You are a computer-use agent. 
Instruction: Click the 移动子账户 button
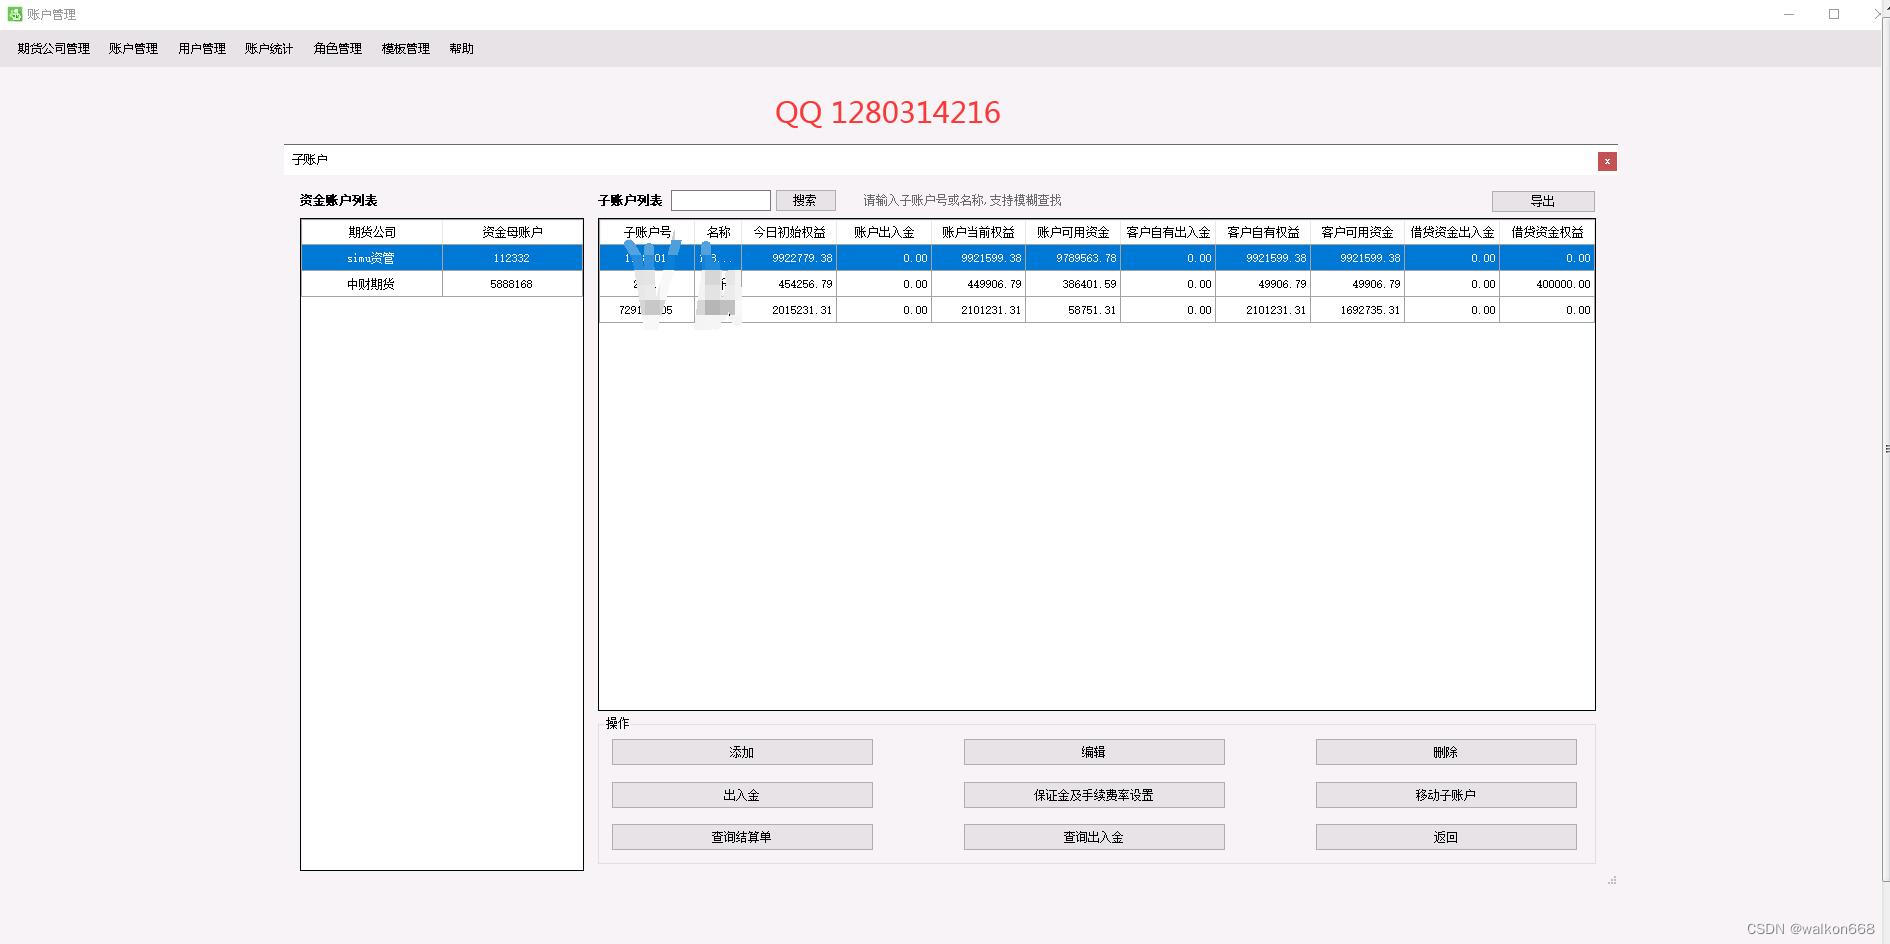click(x=1446, y=795)
